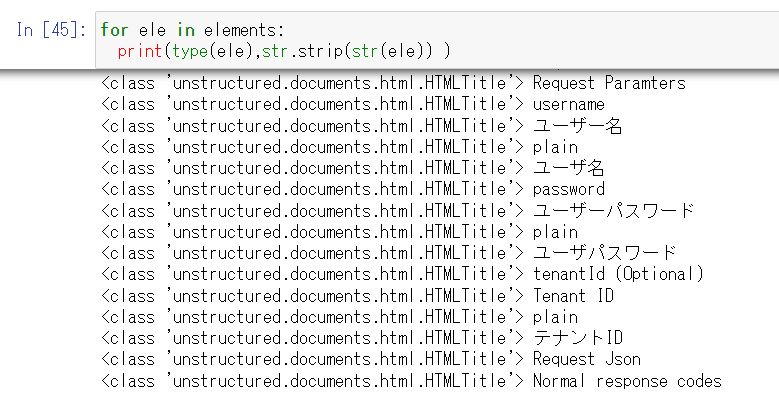This screenshot has height=393, width=779.
Task: Click the 'ユーザー名' output text
Action: [x=577, y=126]
